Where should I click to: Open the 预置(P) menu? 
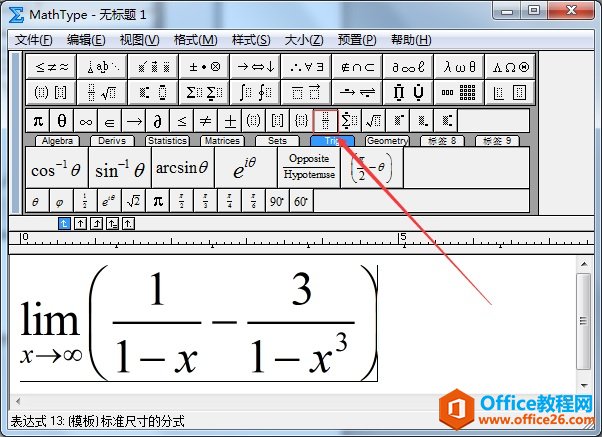click(x=357, y=40)
